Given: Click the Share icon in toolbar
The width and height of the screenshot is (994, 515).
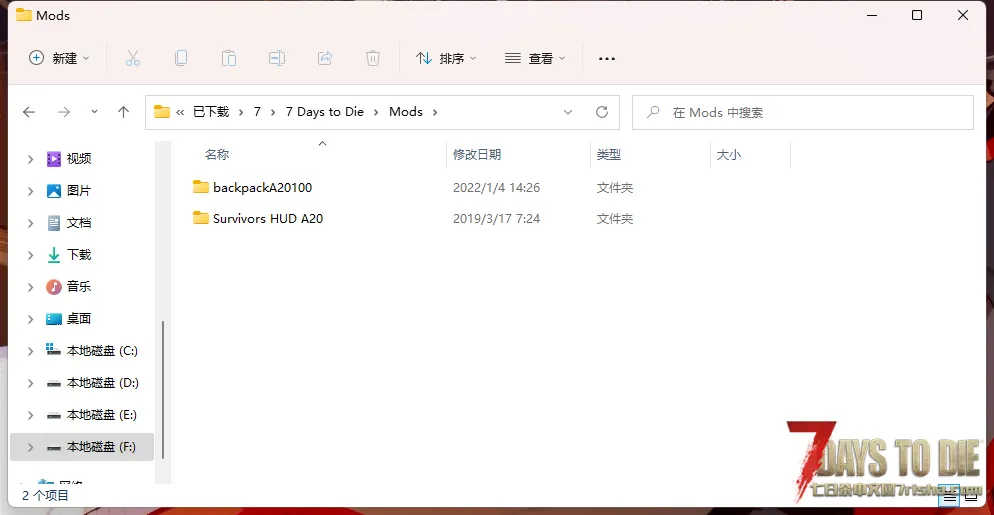Looking at the screenshot, I should (x=325, y=58).
